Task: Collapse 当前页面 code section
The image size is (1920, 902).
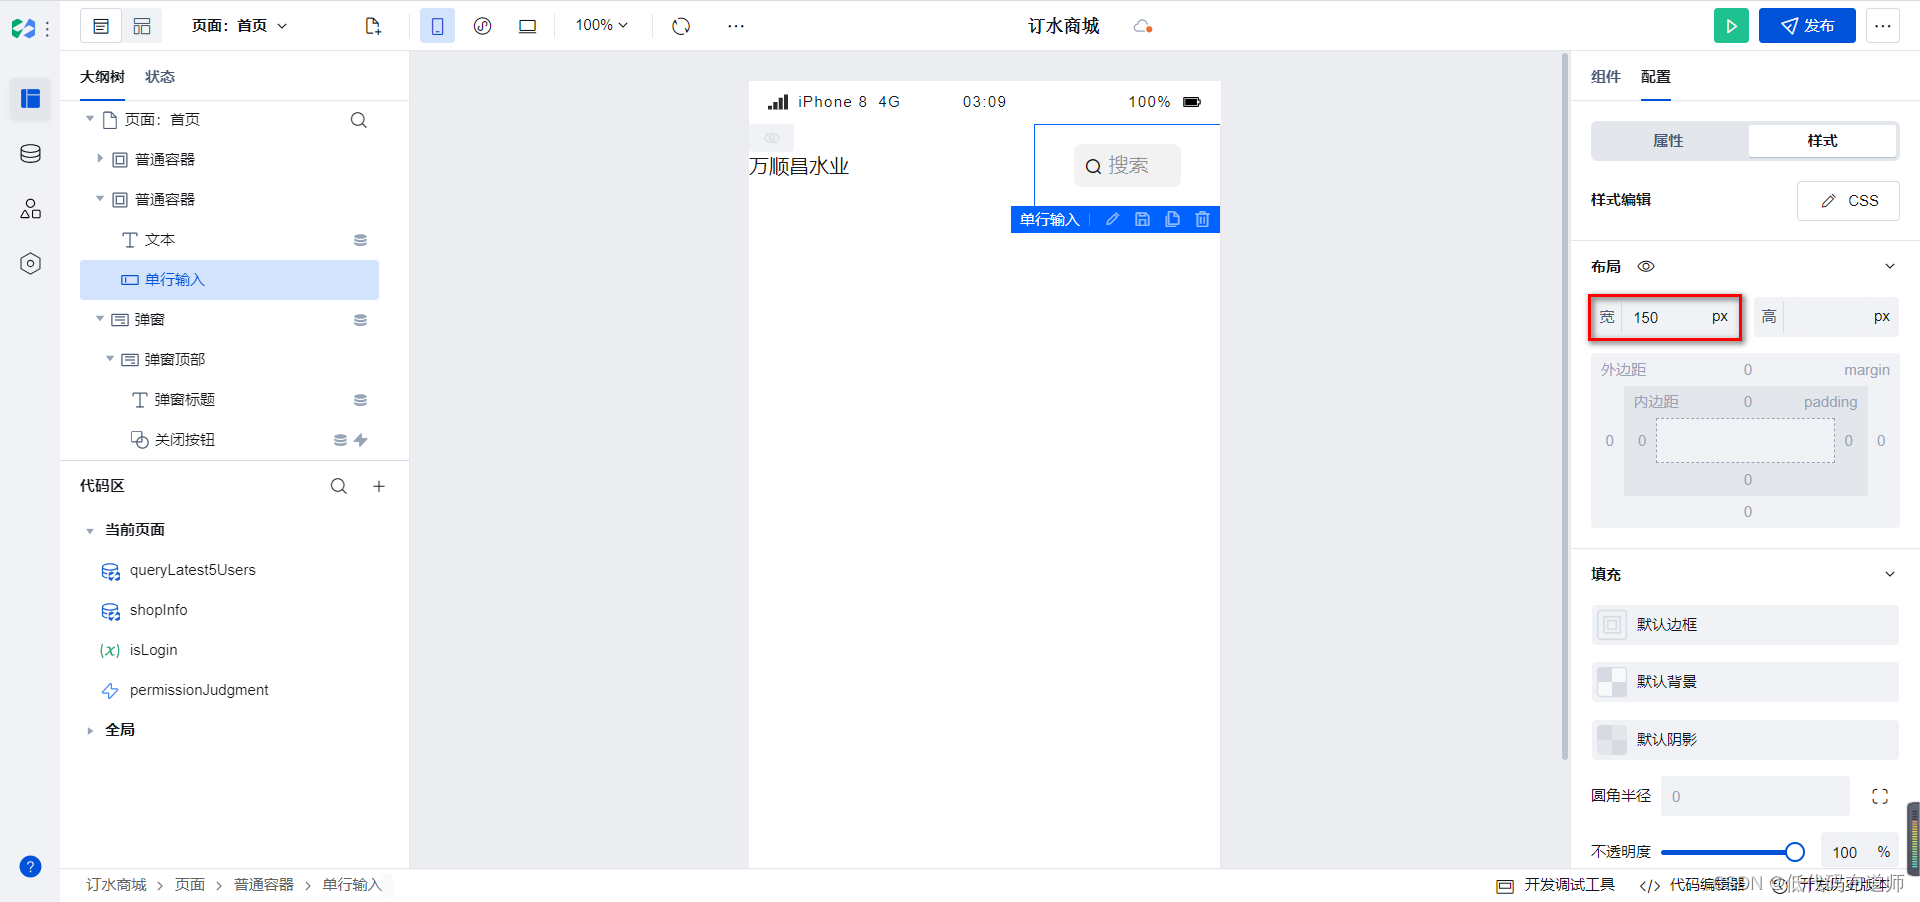Action: (90, 531)
